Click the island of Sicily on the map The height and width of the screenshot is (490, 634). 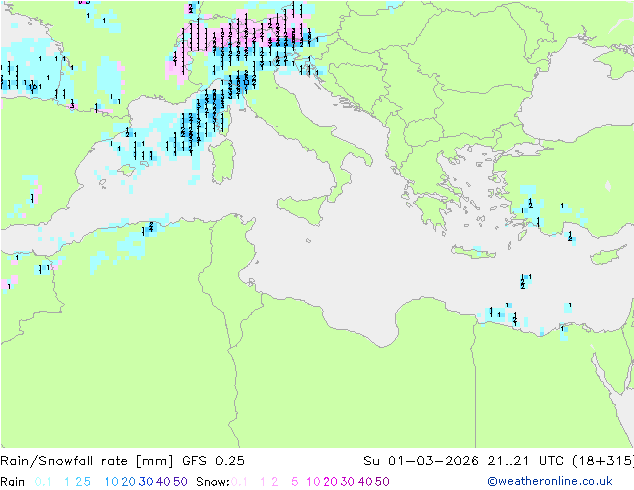click(304, 208)
